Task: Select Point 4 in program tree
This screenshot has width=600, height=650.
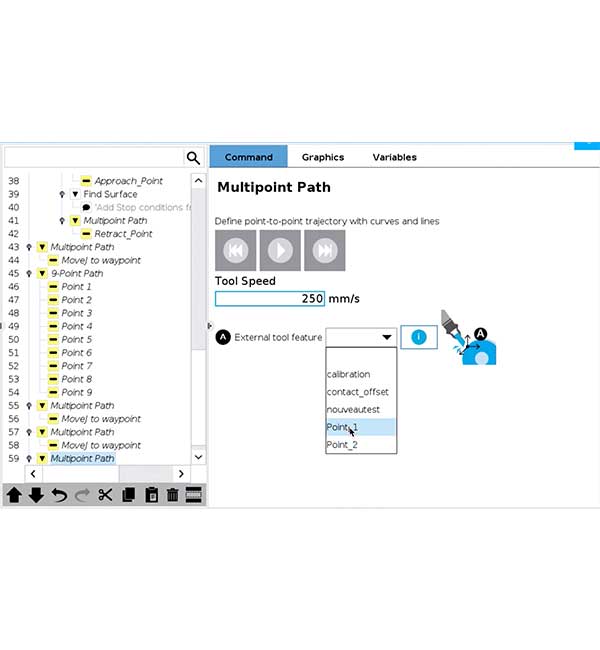Action: point(76,326)
